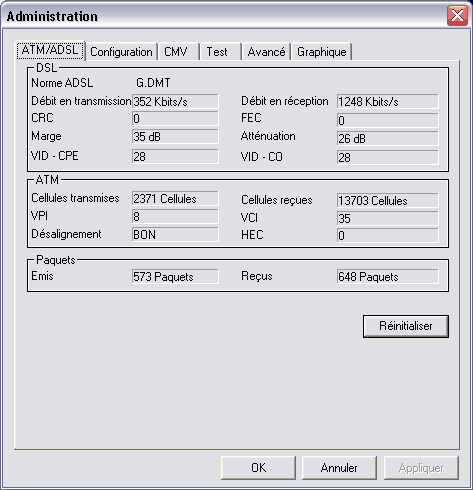The height and width of the screenshot is (490, 473).
Task: Click the Réinitialiser button
Action: [406, 326]
